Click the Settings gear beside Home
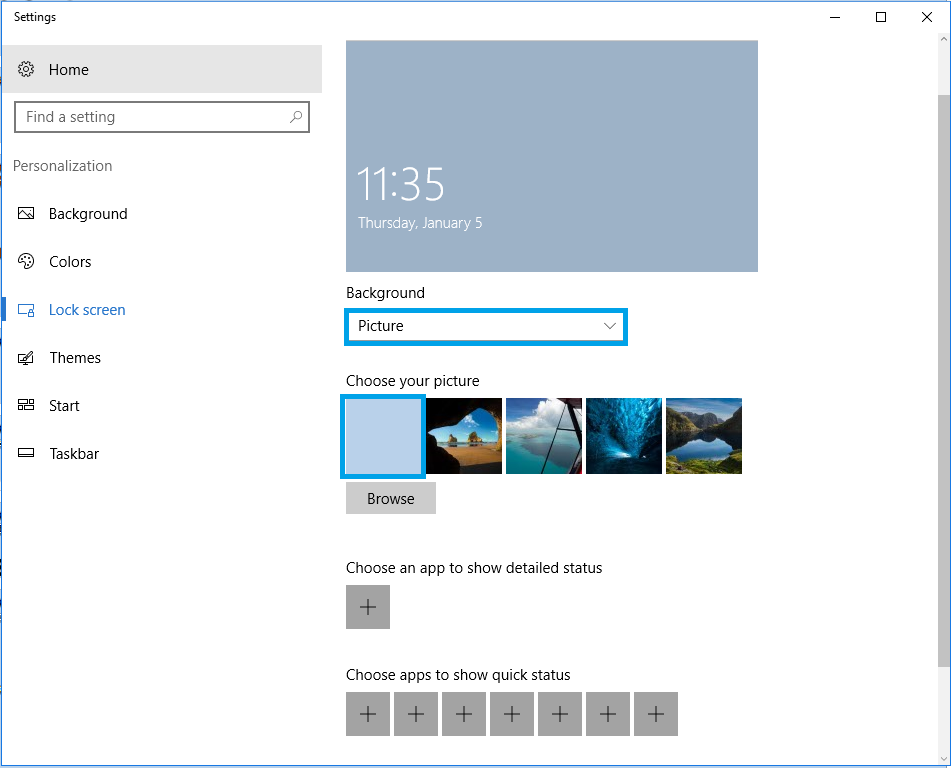 [28, 68]
